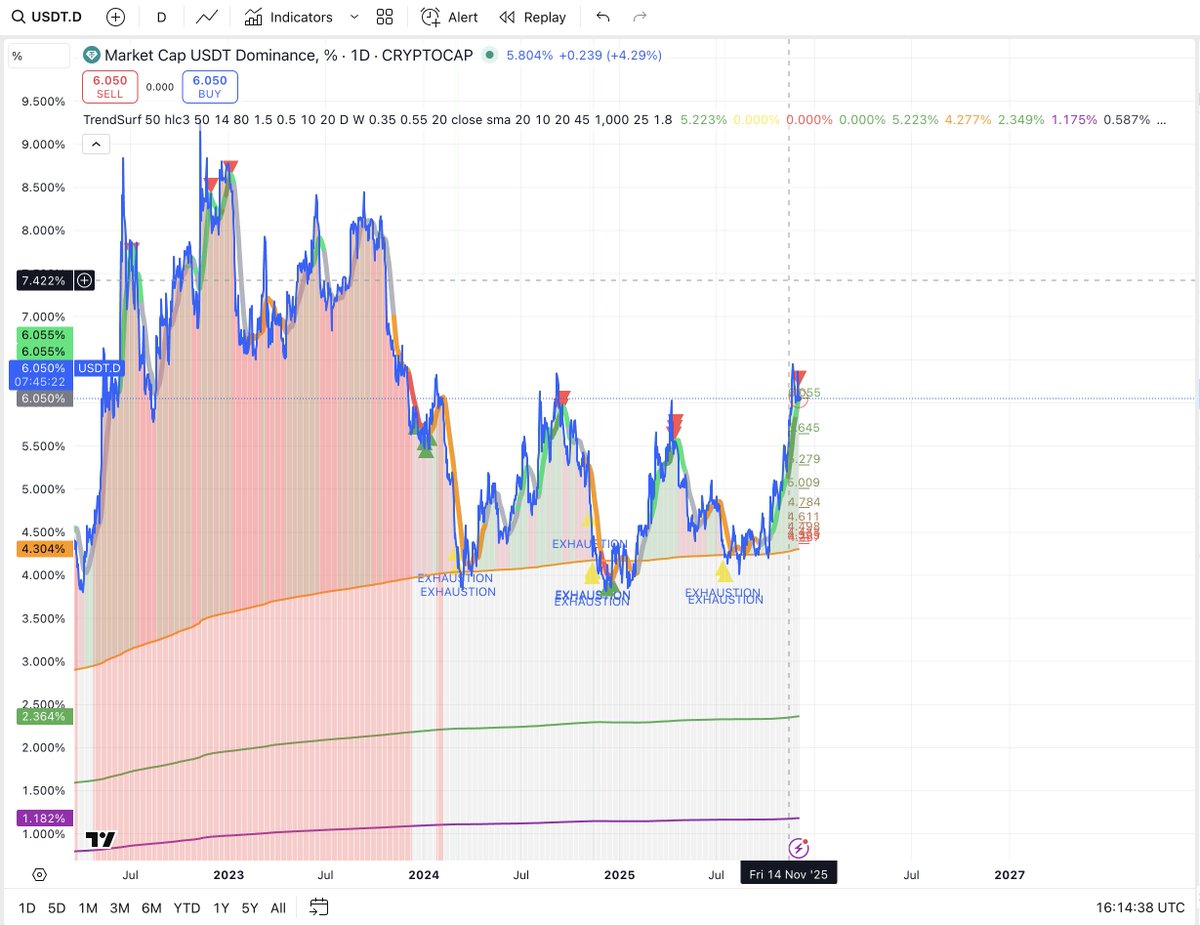
Task: Click the plus icon beside 7.422% price label
Action: [84, 281]
